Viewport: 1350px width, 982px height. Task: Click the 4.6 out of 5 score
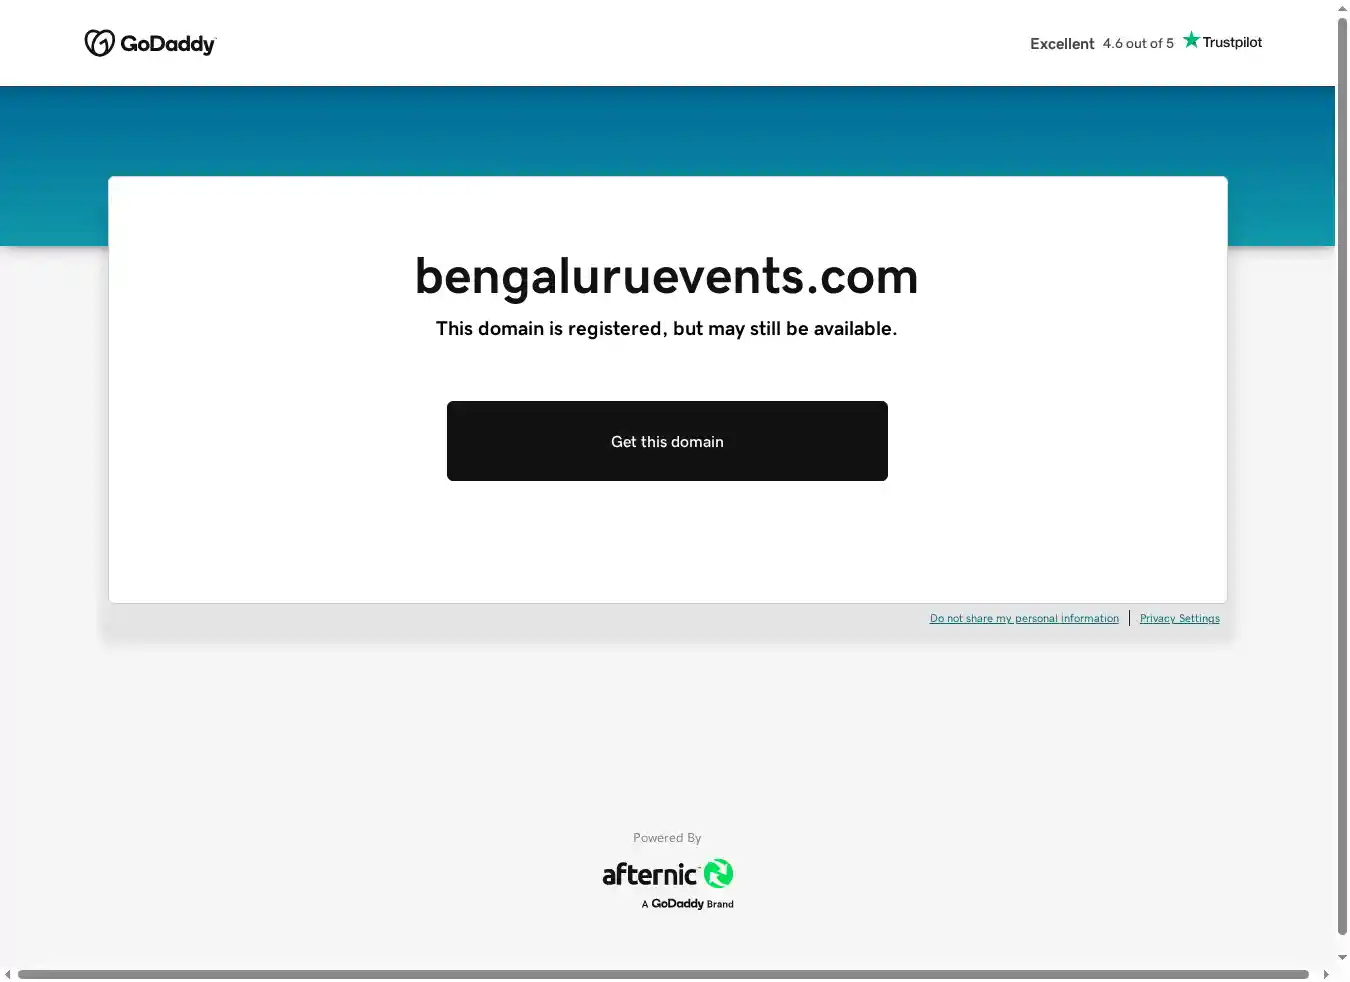[1138, 44]
